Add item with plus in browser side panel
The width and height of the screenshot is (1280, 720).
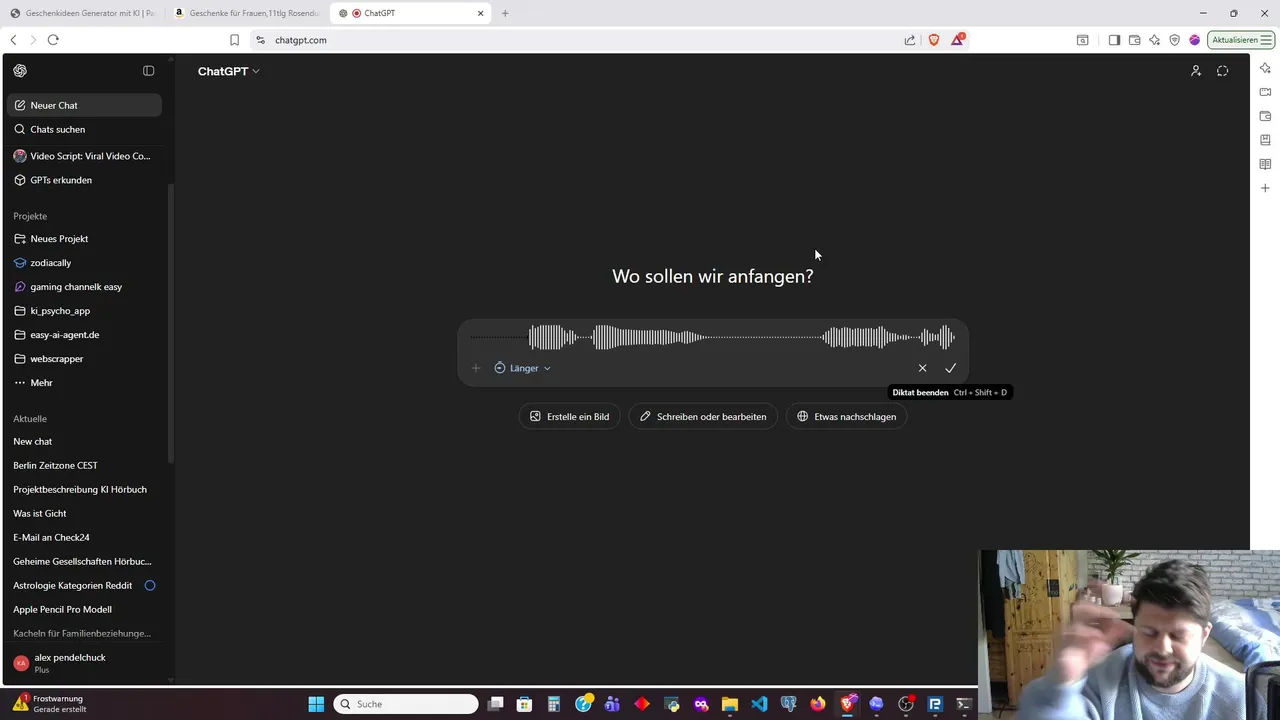click(x=1265, y=188)
